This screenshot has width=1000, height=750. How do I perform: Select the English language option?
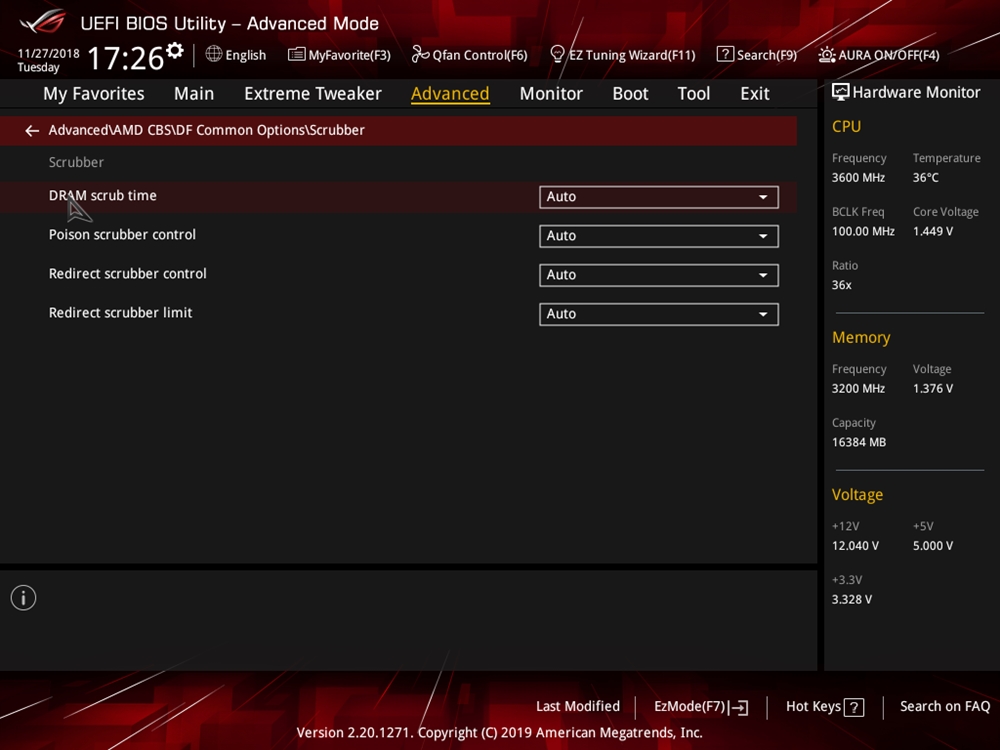pyautogui.click(x=246, y=55)
